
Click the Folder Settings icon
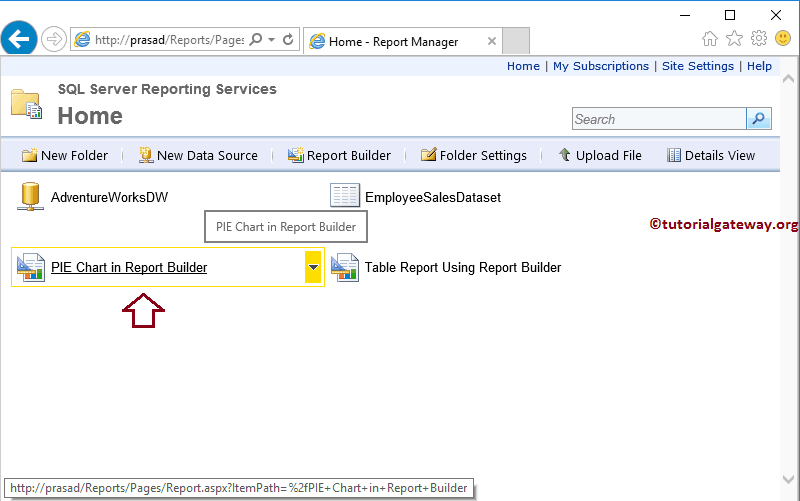(429, 155)
